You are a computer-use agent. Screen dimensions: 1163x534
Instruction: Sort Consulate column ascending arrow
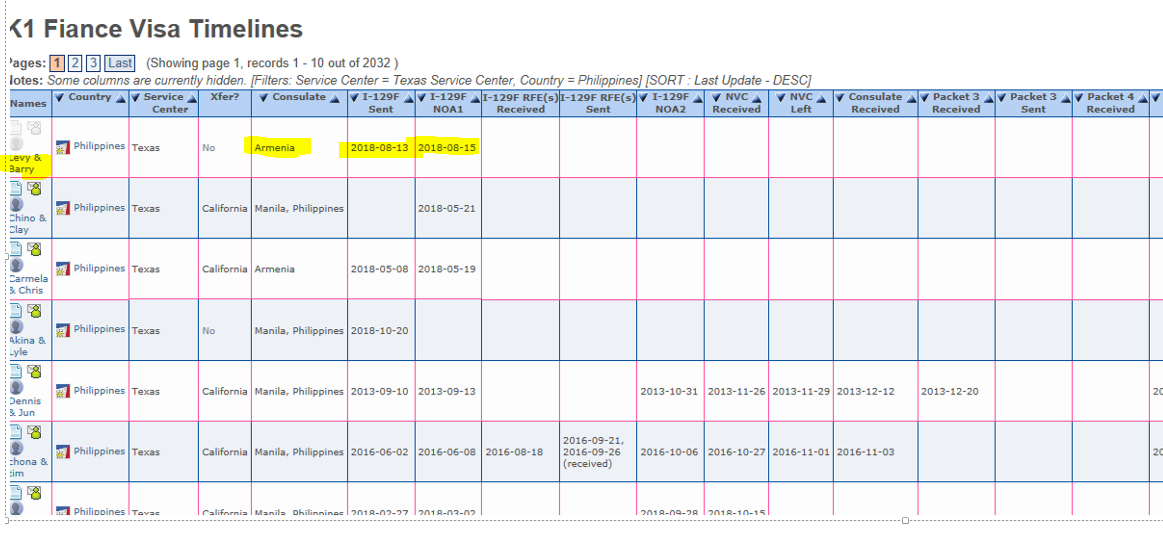tap(335, 98)
